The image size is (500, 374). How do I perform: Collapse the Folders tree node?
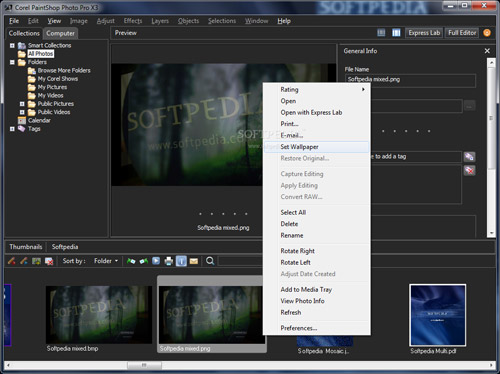(x=12, y=62)
